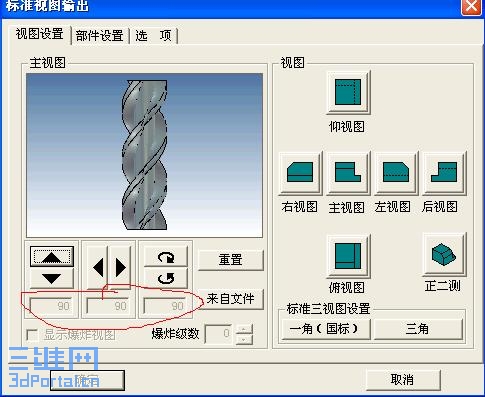Pick the 正二测 isometric view icon
The width and height of the screenshot is (485, 397).
[x=444, y=254]
